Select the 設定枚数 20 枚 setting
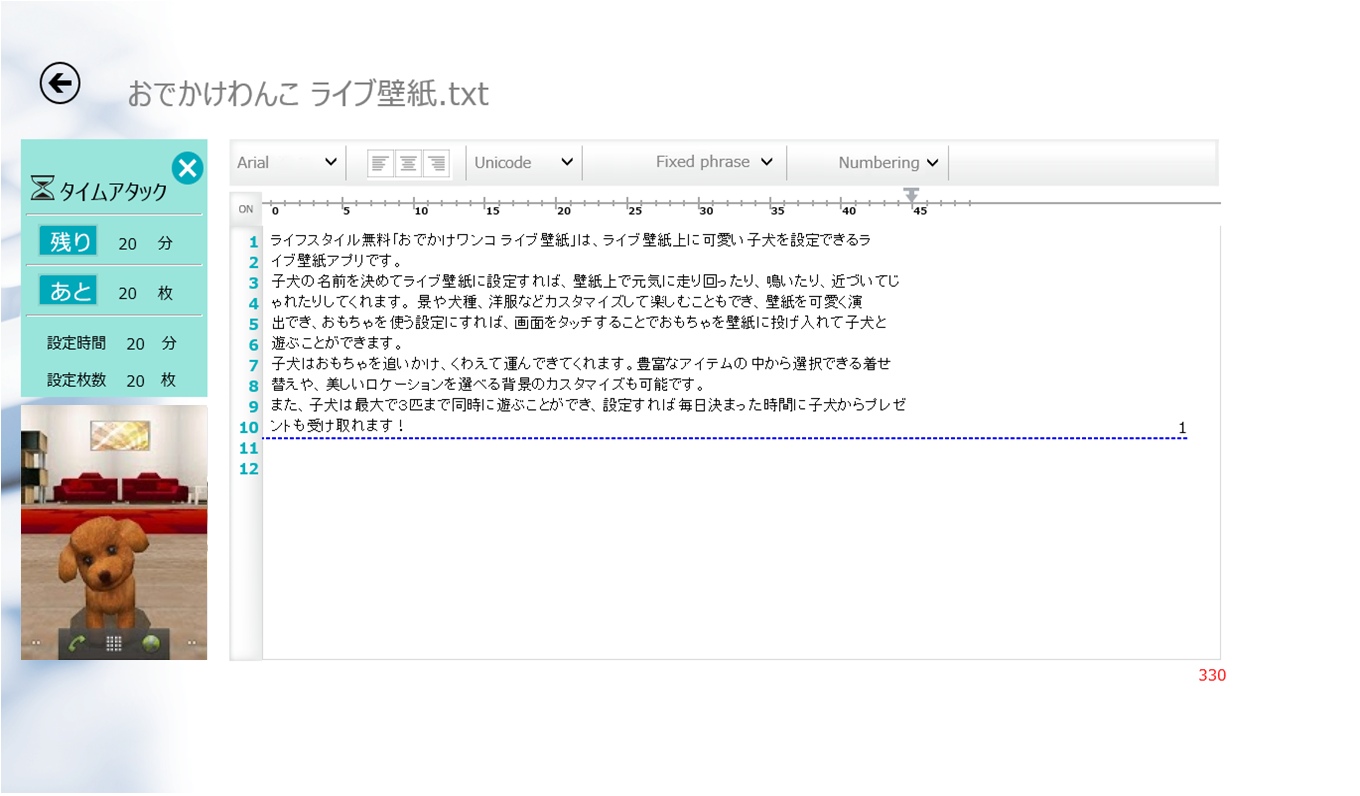 pos(112,380)
